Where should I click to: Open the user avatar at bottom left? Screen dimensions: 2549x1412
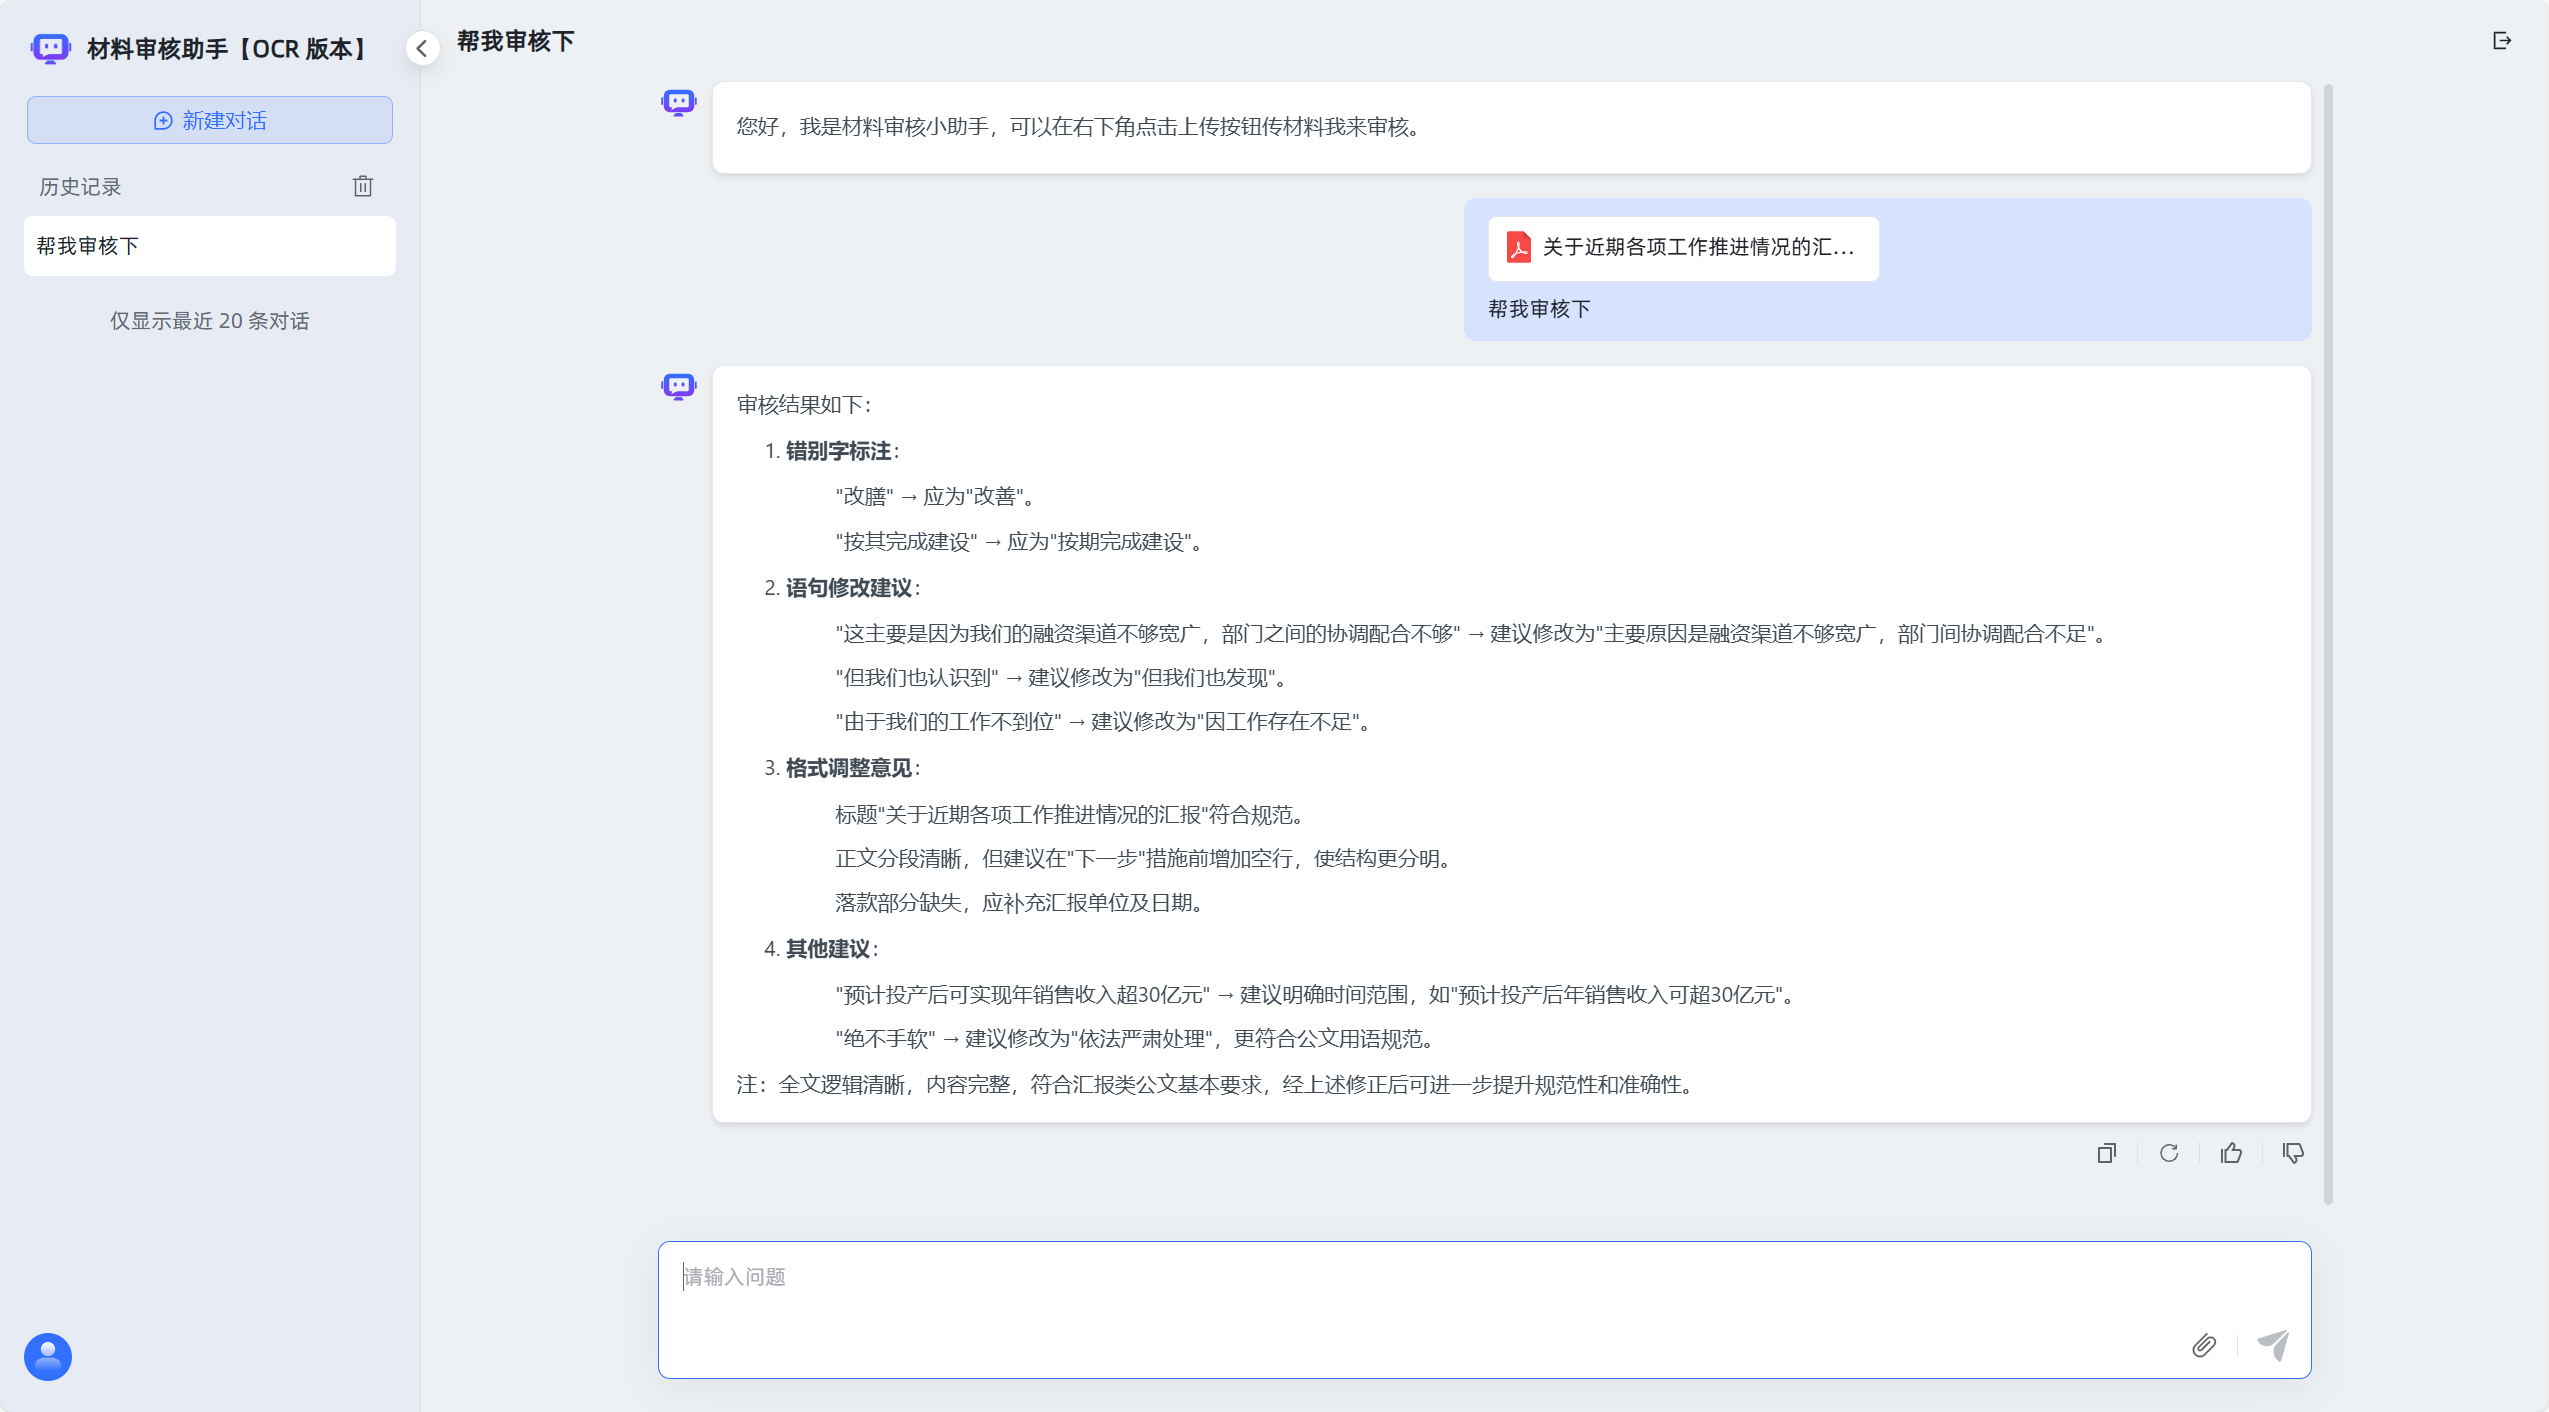[48, 1357]
